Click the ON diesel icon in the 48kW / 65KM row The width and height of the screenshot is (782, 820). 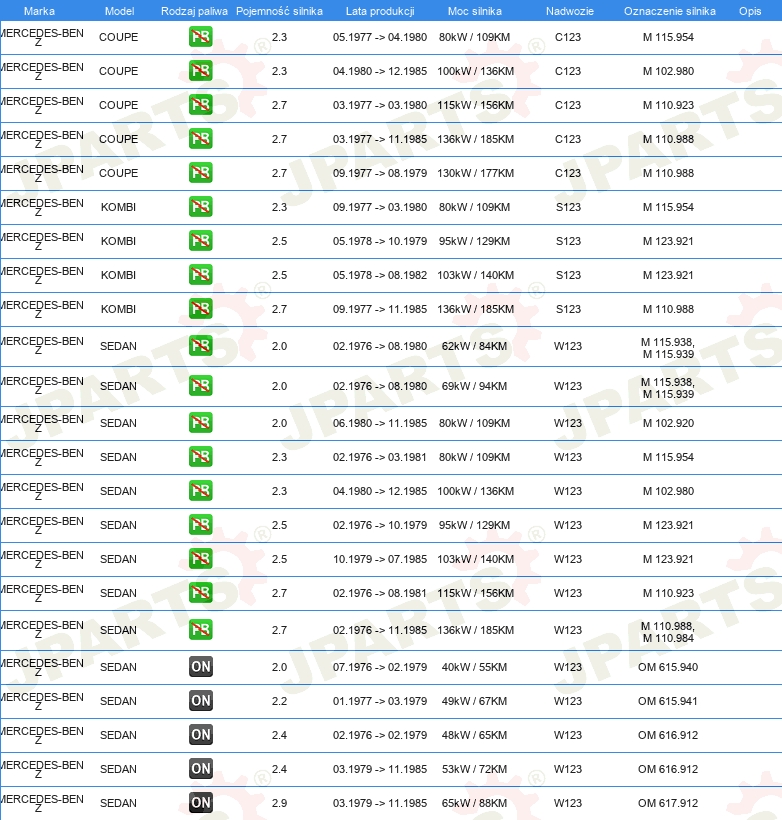[x=201, y=735]
